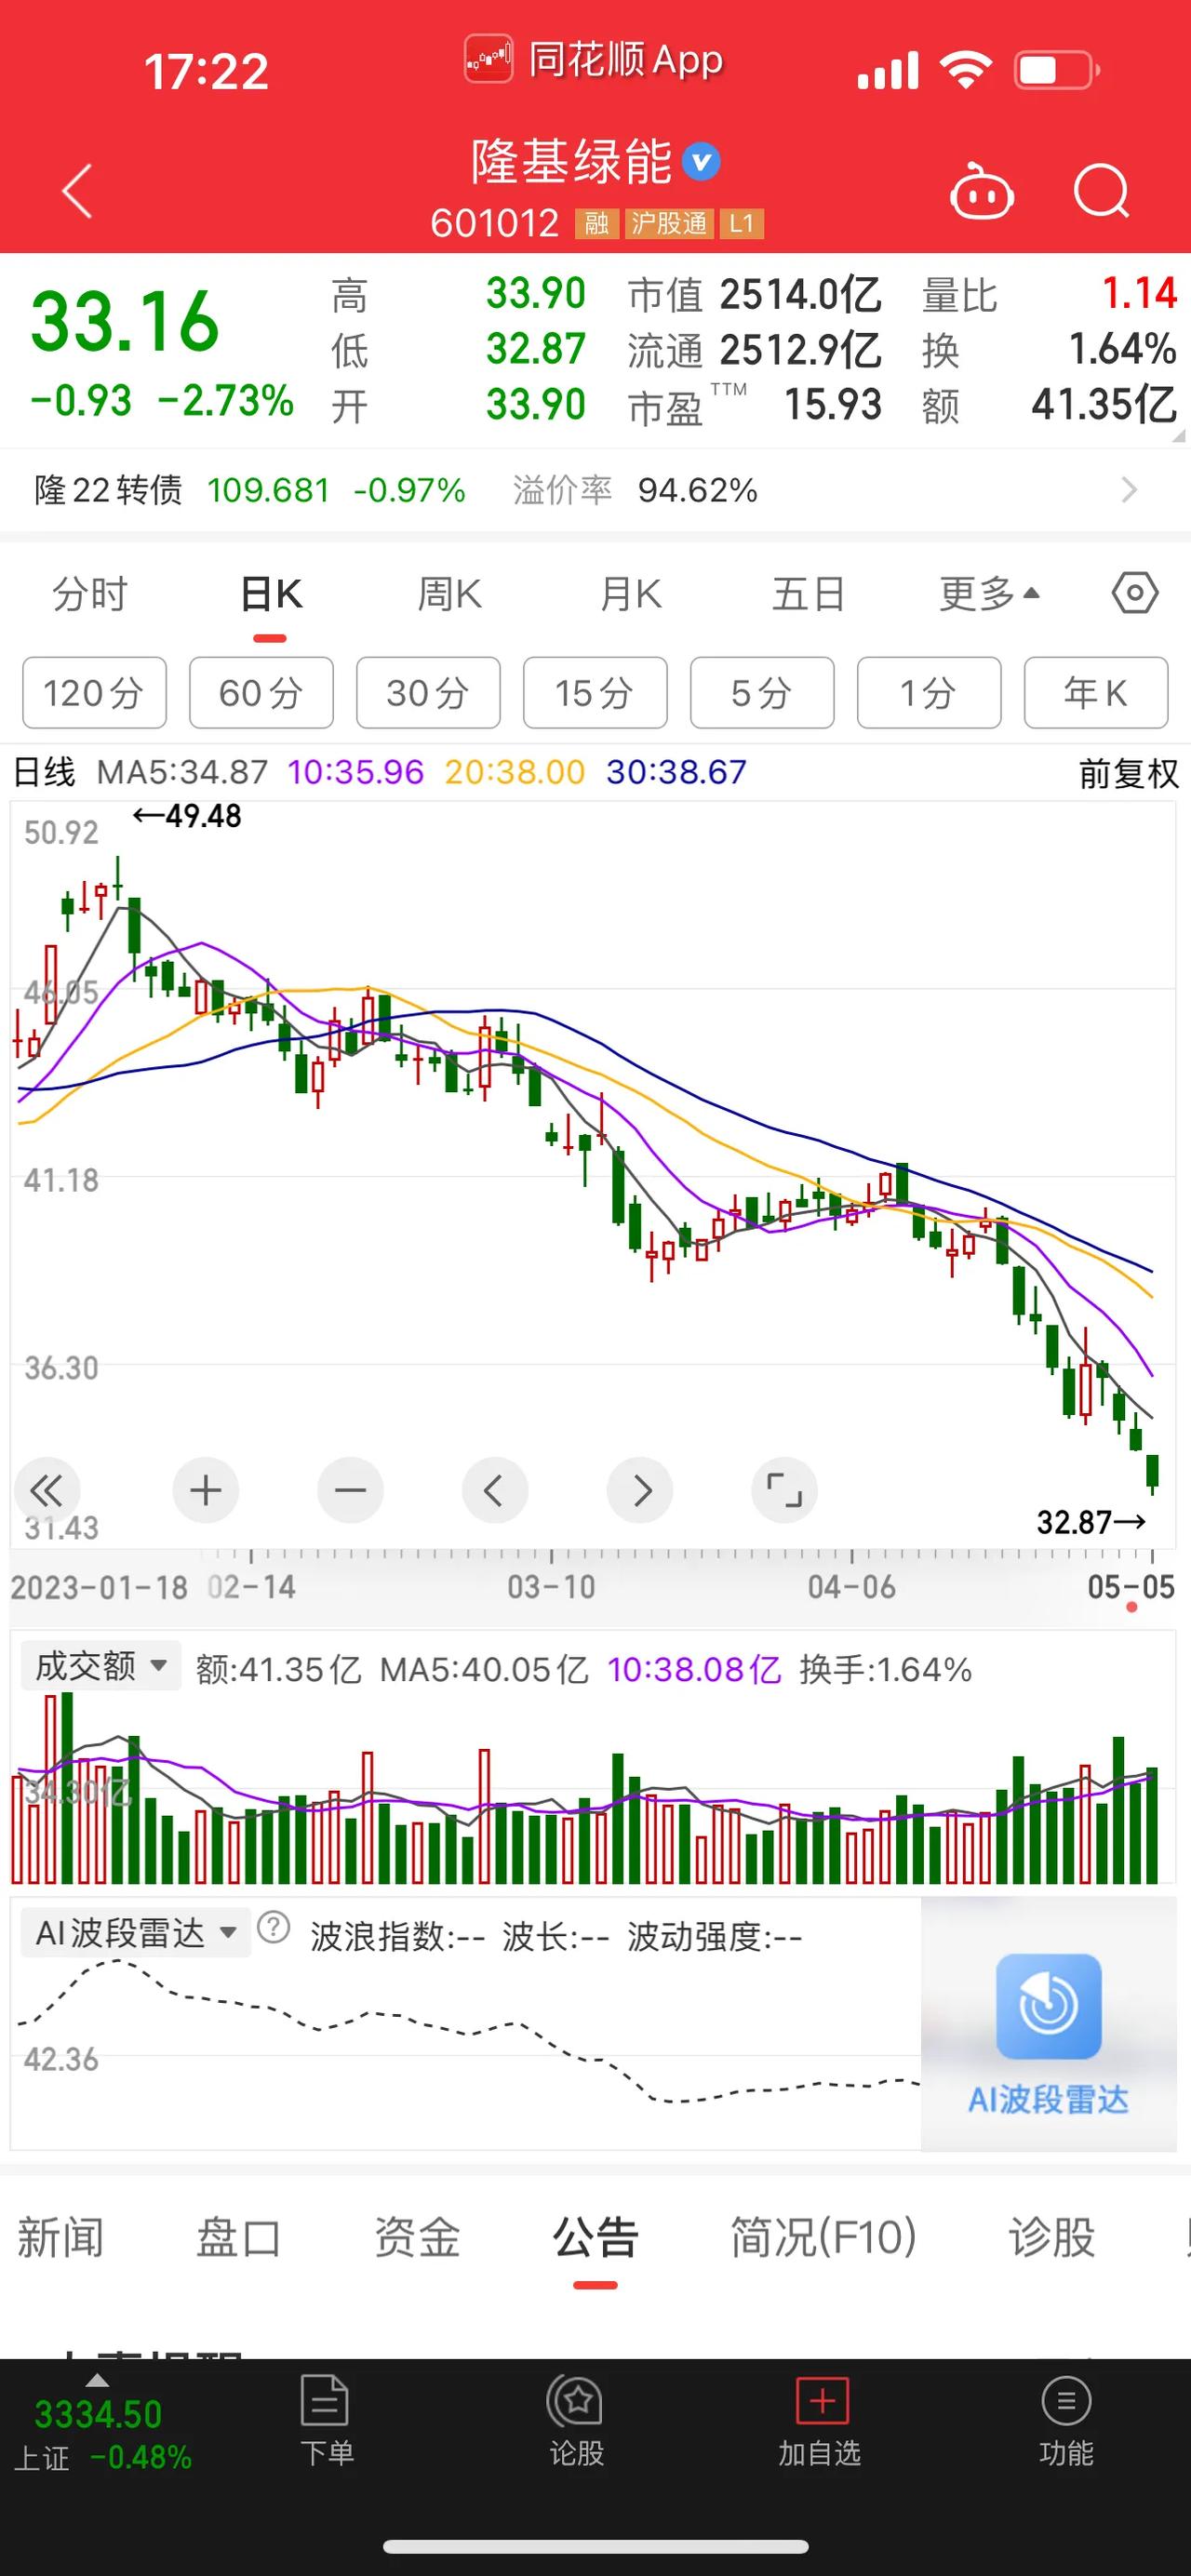Screen dimensions: 1191x2576
Task: Open help for AI波段雷达
Action: [273, 1927]
